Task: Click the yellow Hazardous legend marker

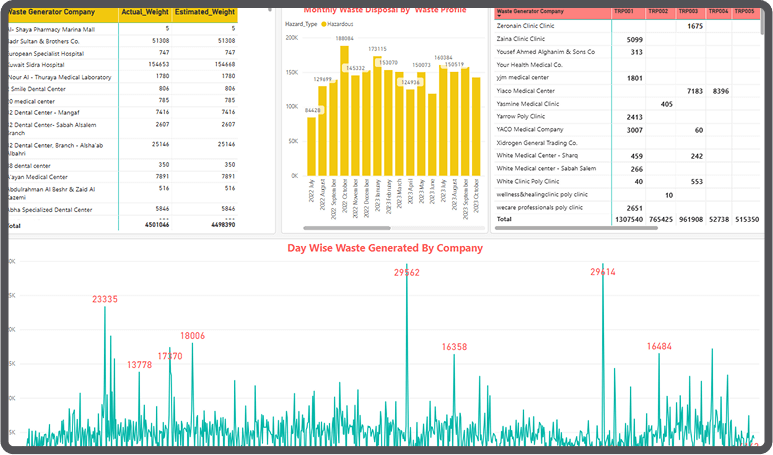Action: coord(324,22)
